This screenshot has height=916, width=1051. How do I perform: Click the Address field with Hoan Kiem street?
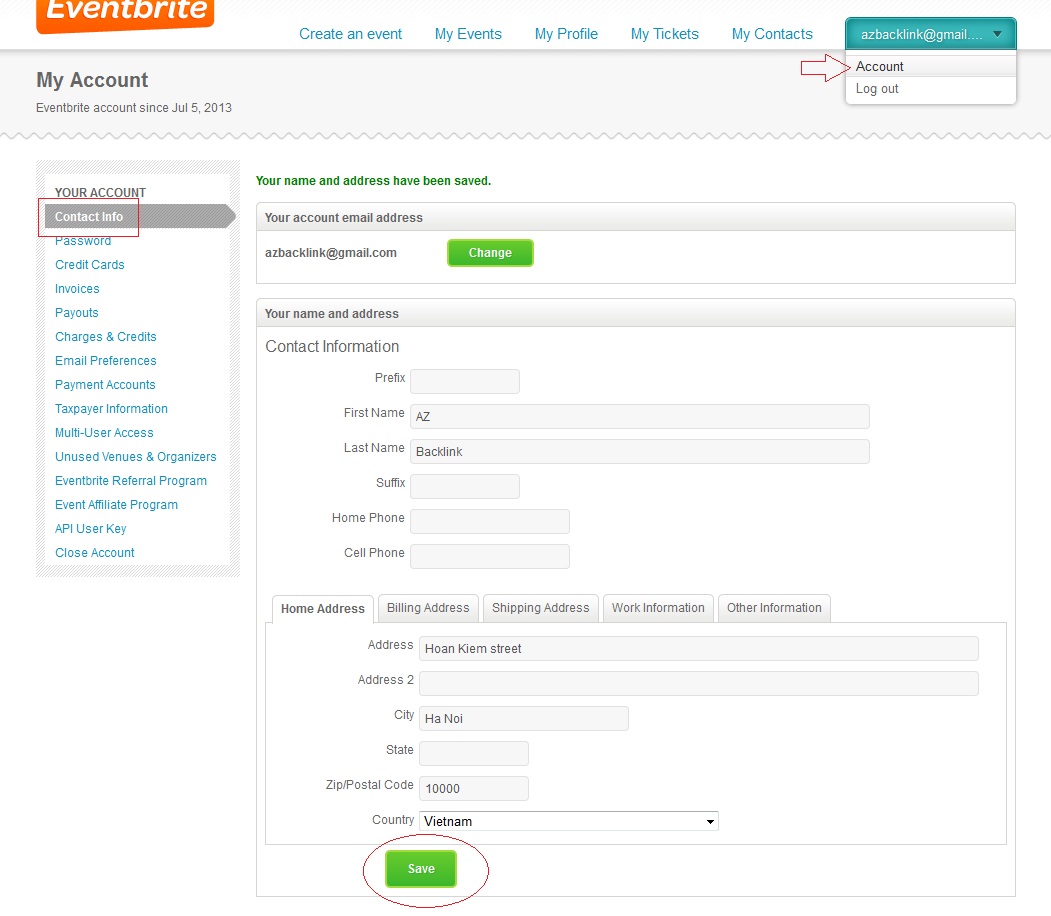pos(698,649)
